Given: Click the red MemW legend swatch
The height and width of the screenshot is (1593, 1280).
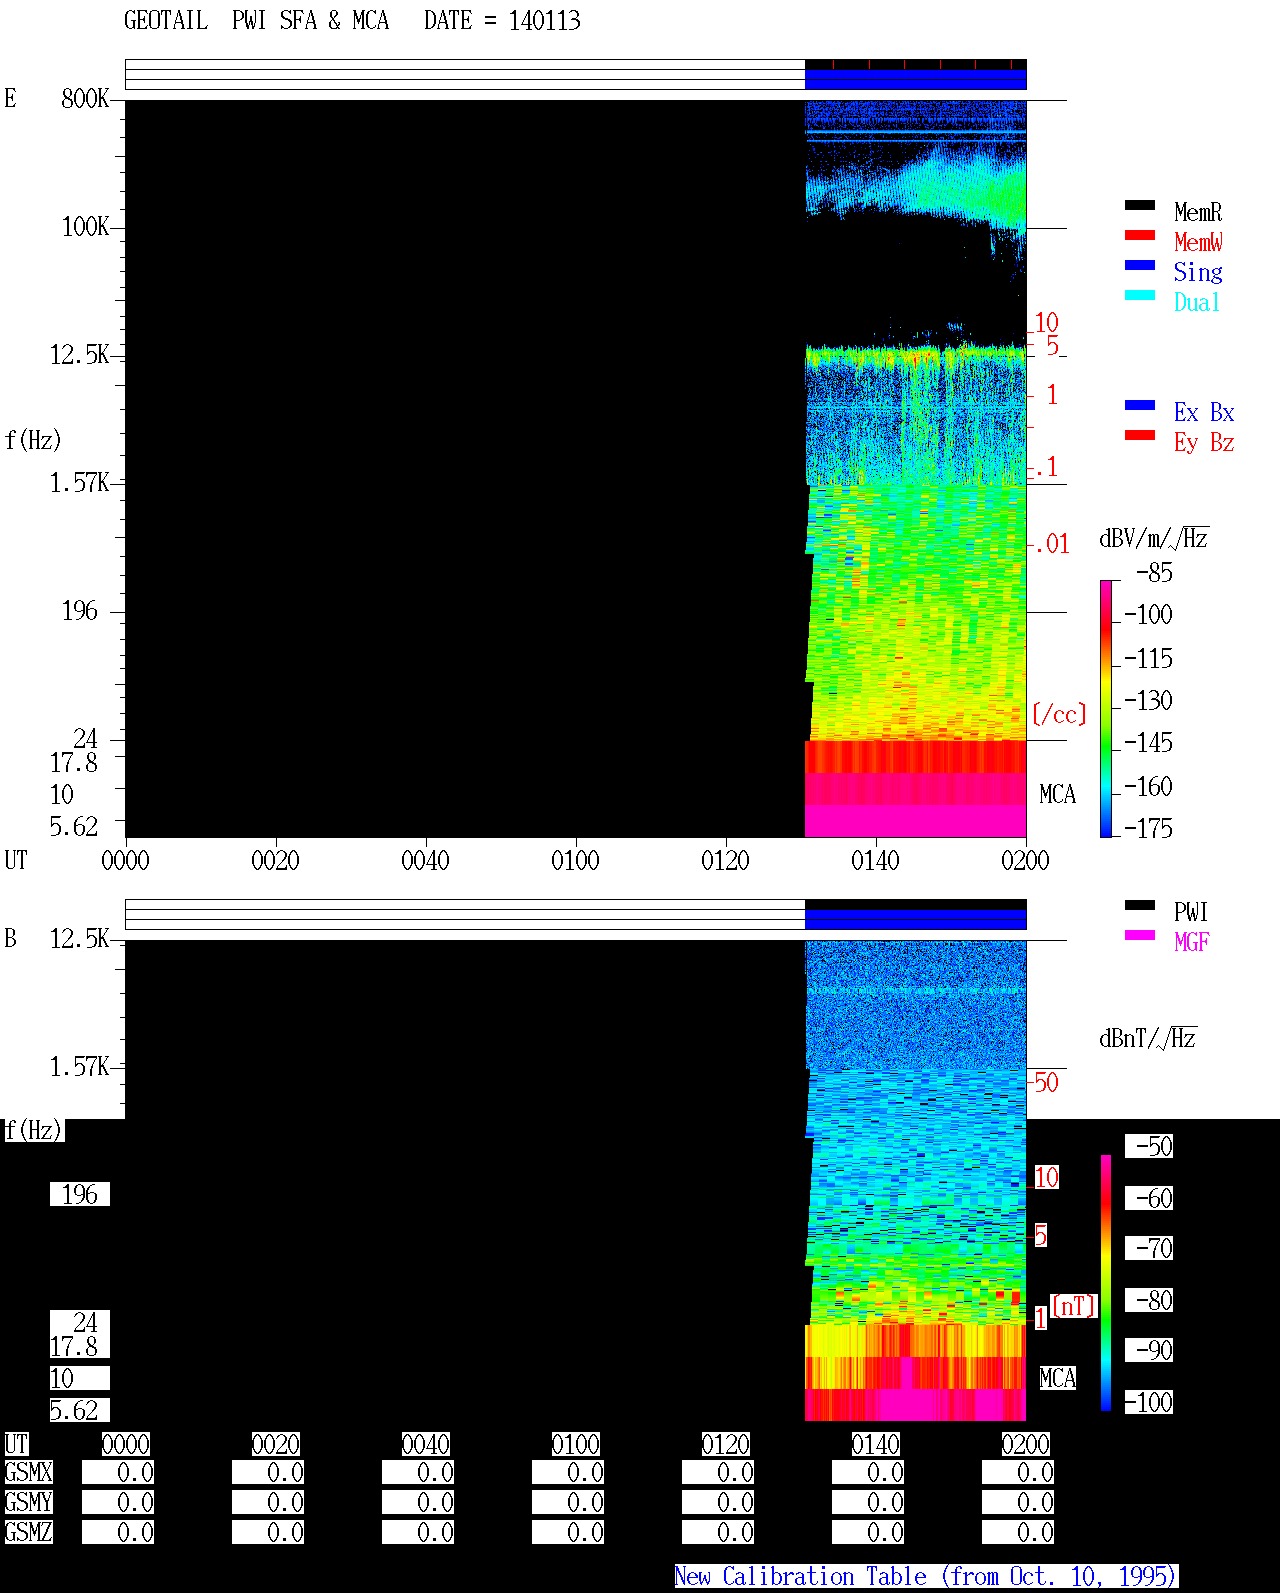Looking at the screenshot, I should click(x=1140, y=235).
